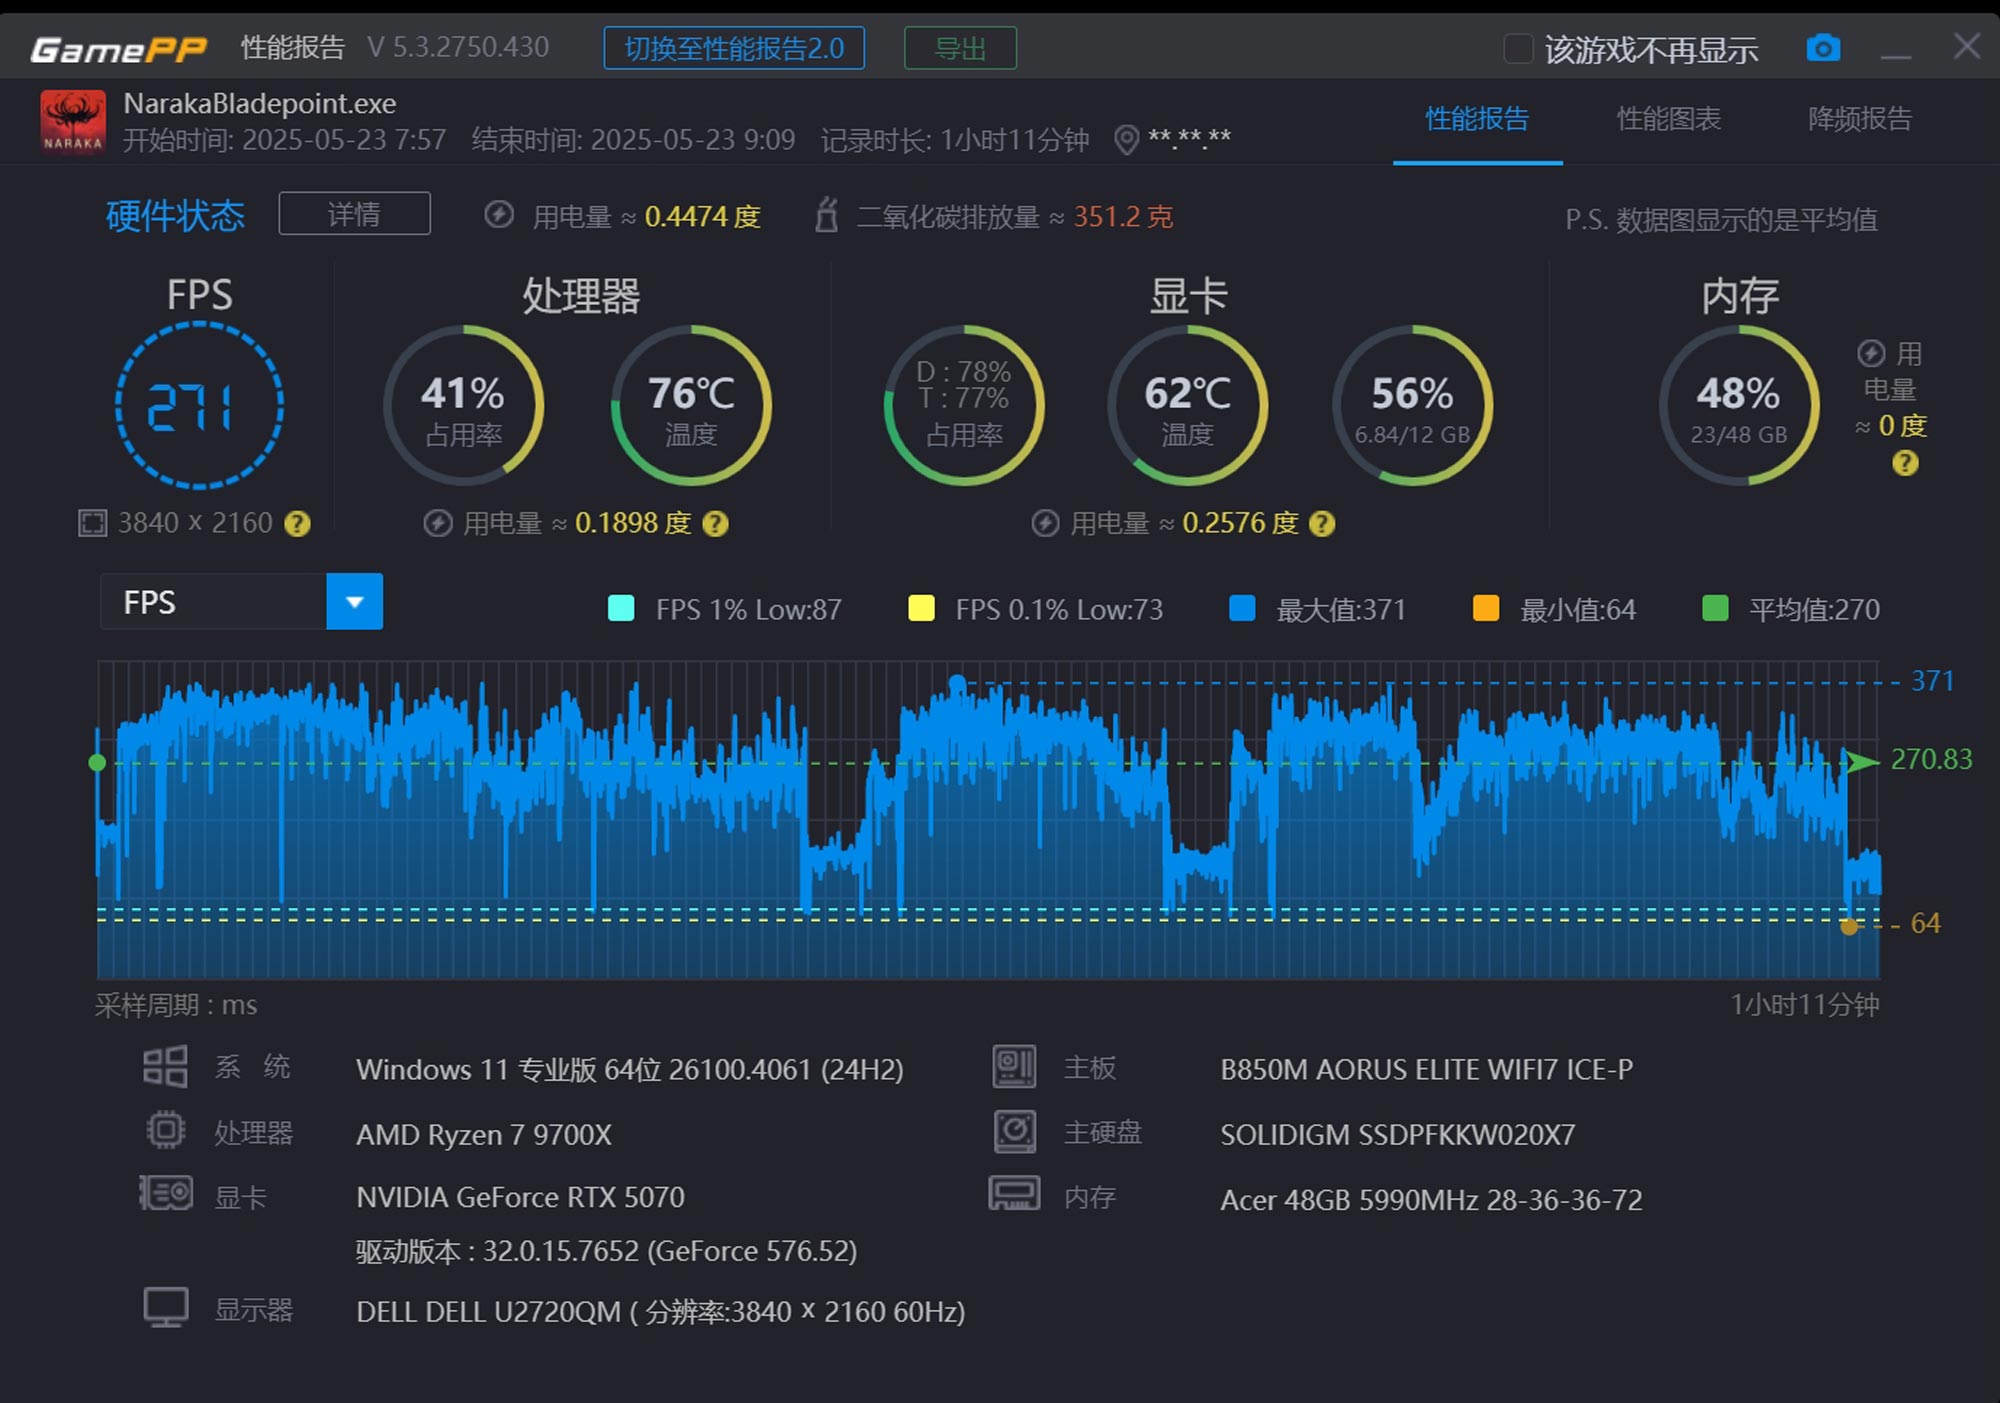Click the NarakaBladepoint.exe process name
The height and width of the screenshot is (1403, 2000).
pos(260,103)
